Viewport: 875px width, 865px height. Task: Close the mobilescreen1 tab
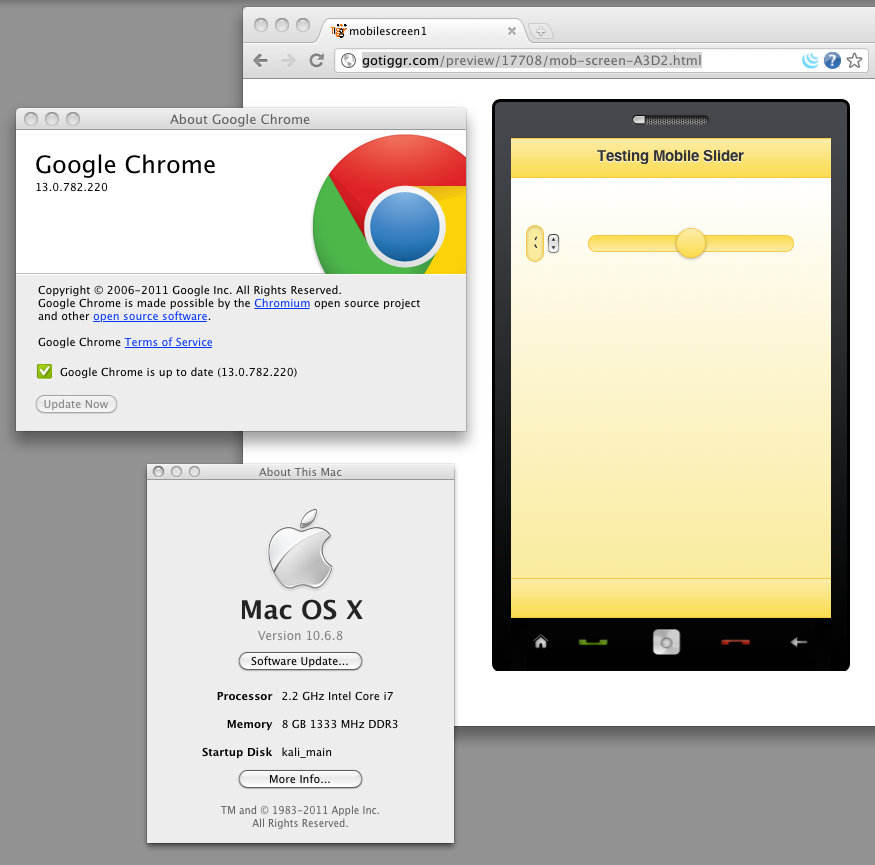[512, 31]
